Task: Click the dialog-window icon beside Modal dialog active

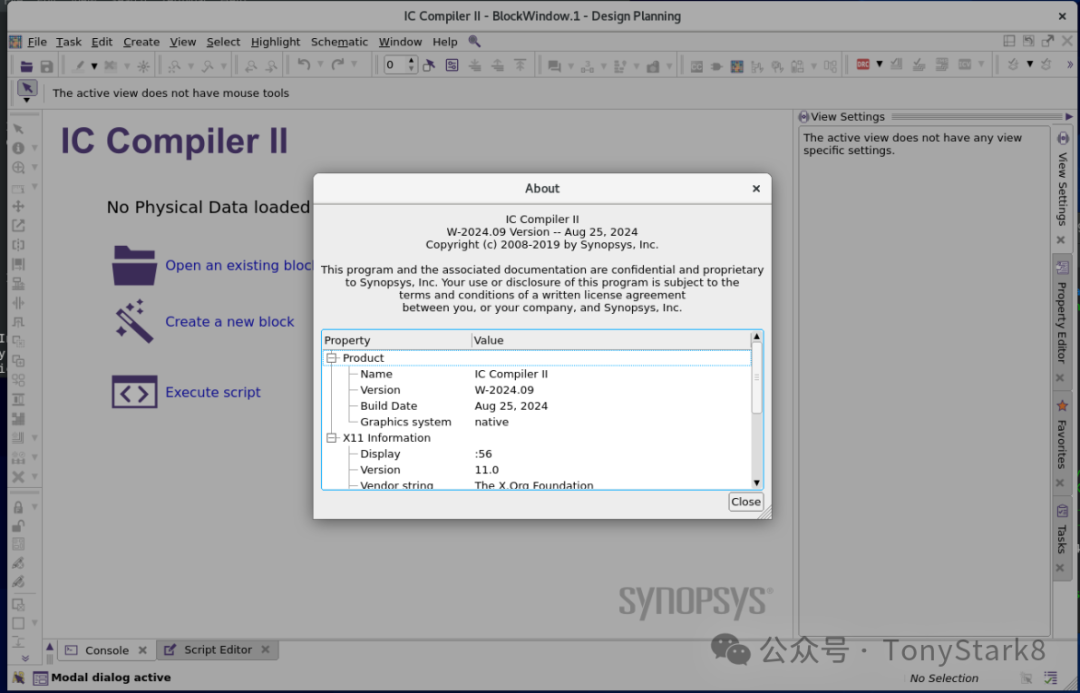Action: (x=41, y=678)
